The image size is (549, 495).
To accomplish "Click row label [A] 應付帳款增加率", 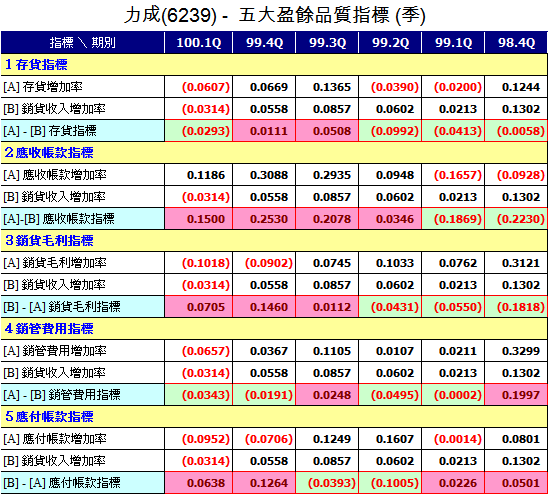I will (x=55, y=439).
